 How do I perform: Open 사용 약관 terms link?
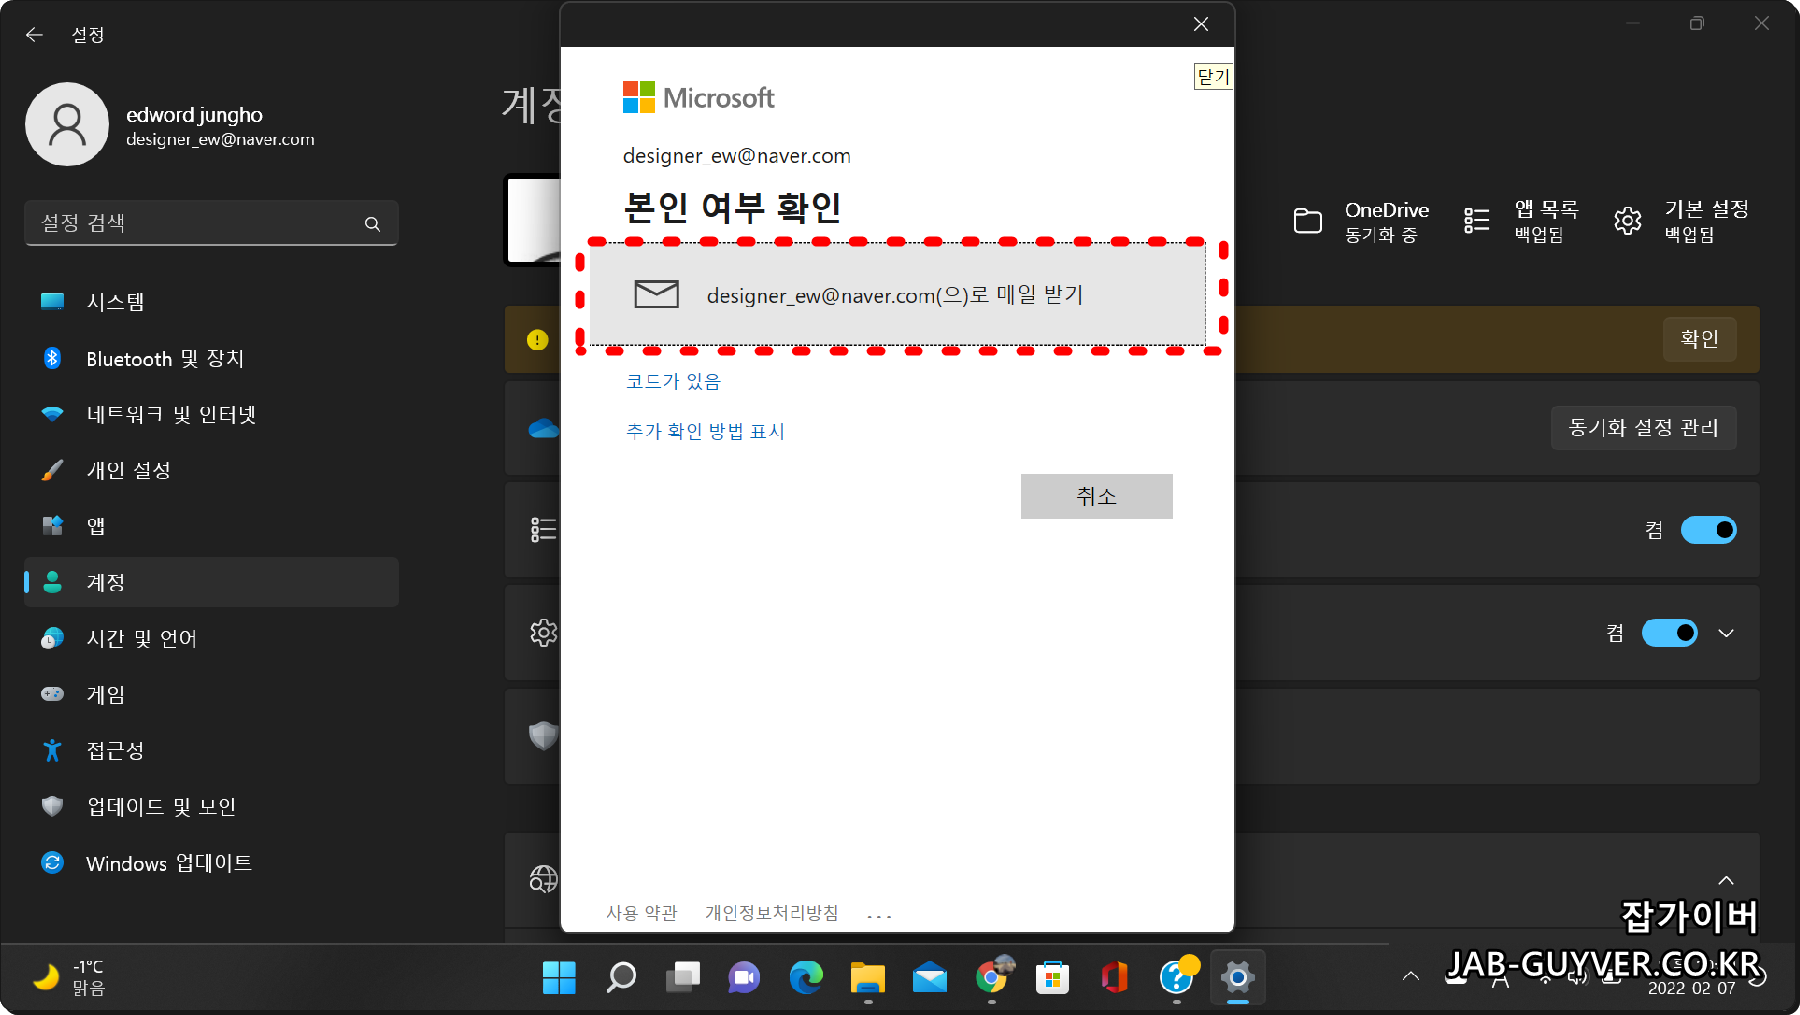pyautogui.click(x=642, y=913)
